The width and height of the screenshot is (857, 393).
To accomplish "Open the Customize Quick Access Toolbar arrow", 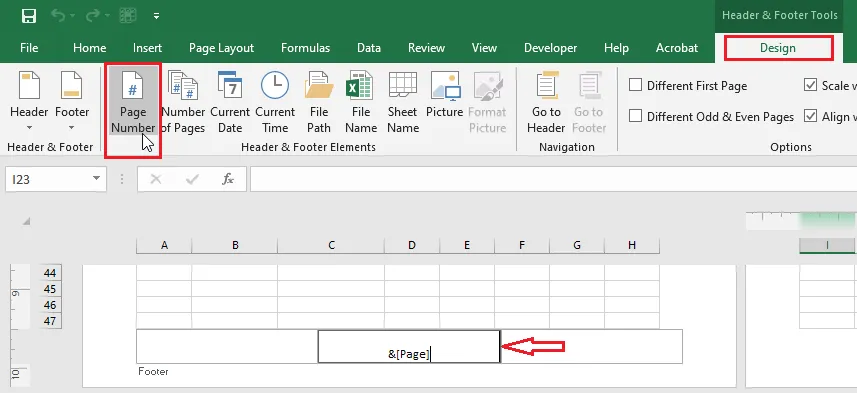I will click(x=156, y=16).
